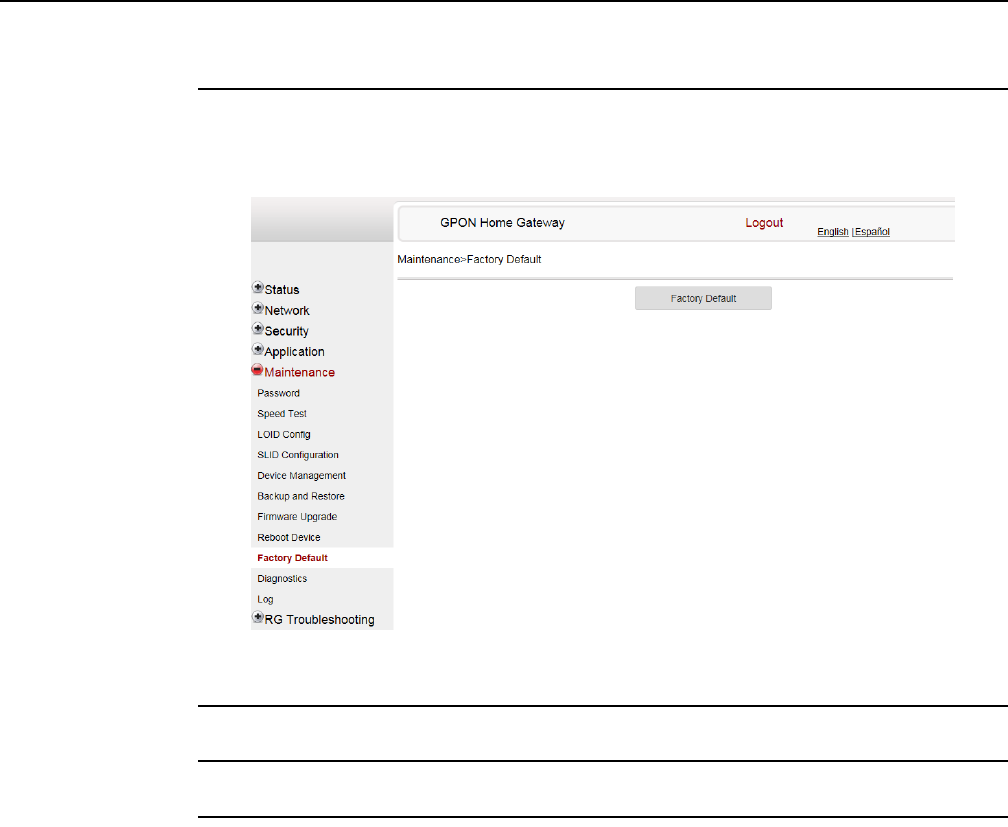Select Factory Default sidebar item
Image resolution: width=1008 pixels, height=827 pixels.
pyautogui.click(x=292, y=558)
